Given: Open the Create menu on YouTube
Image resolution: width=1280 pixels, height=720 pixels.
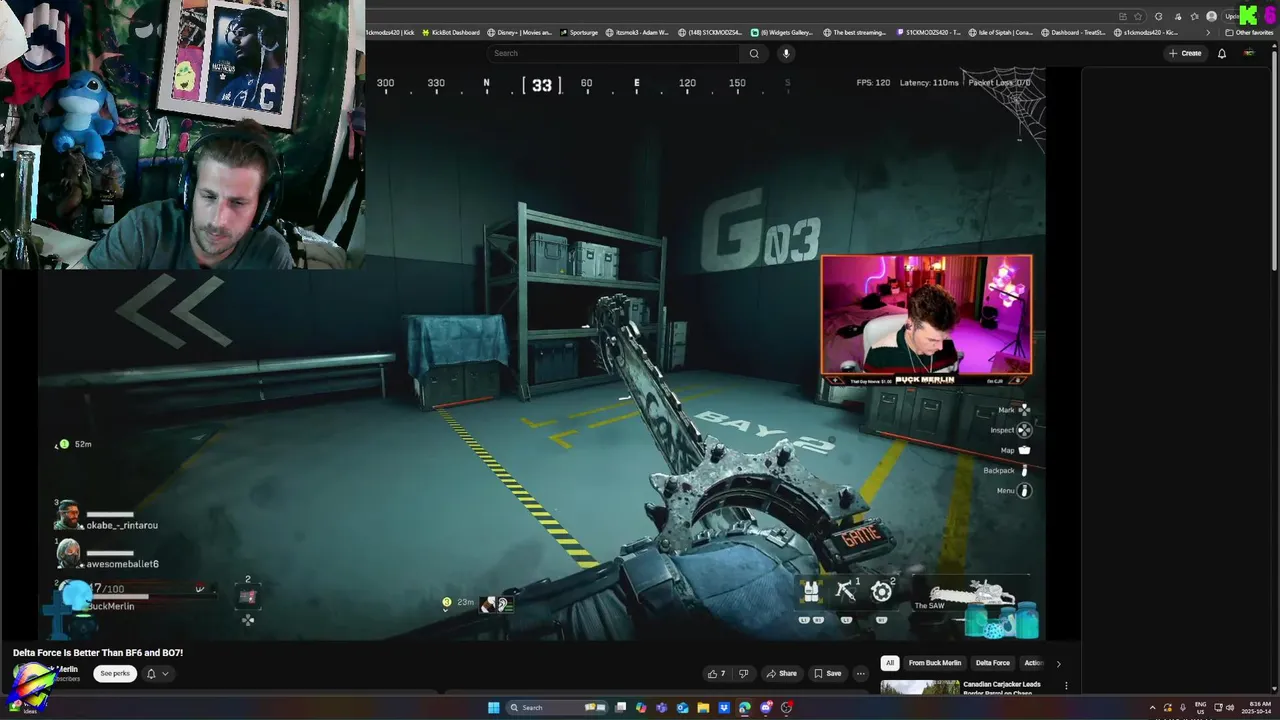Looking at the screenshot, I should coord(1185,53).
